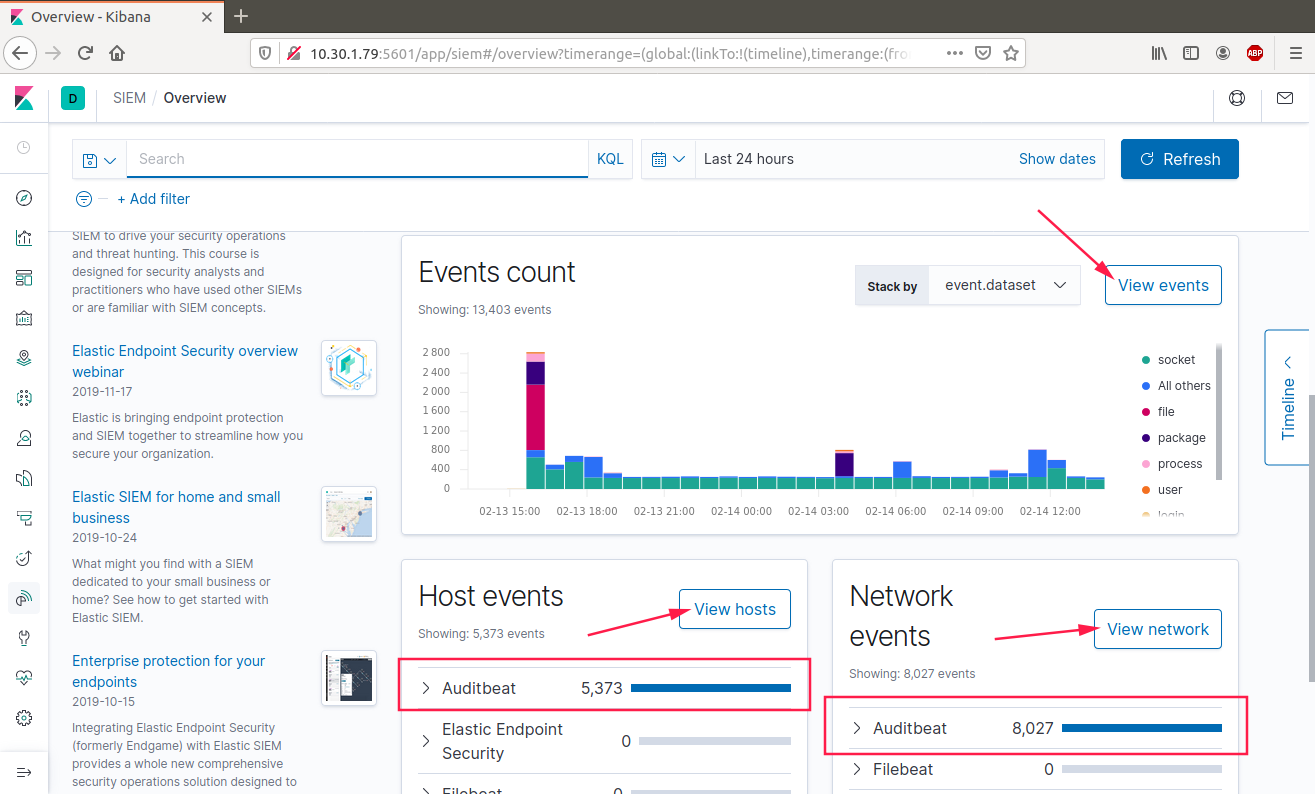Open Maps from the left sidebar
The height and width of the screenshot is (794, 1315).
pos(24,358)
